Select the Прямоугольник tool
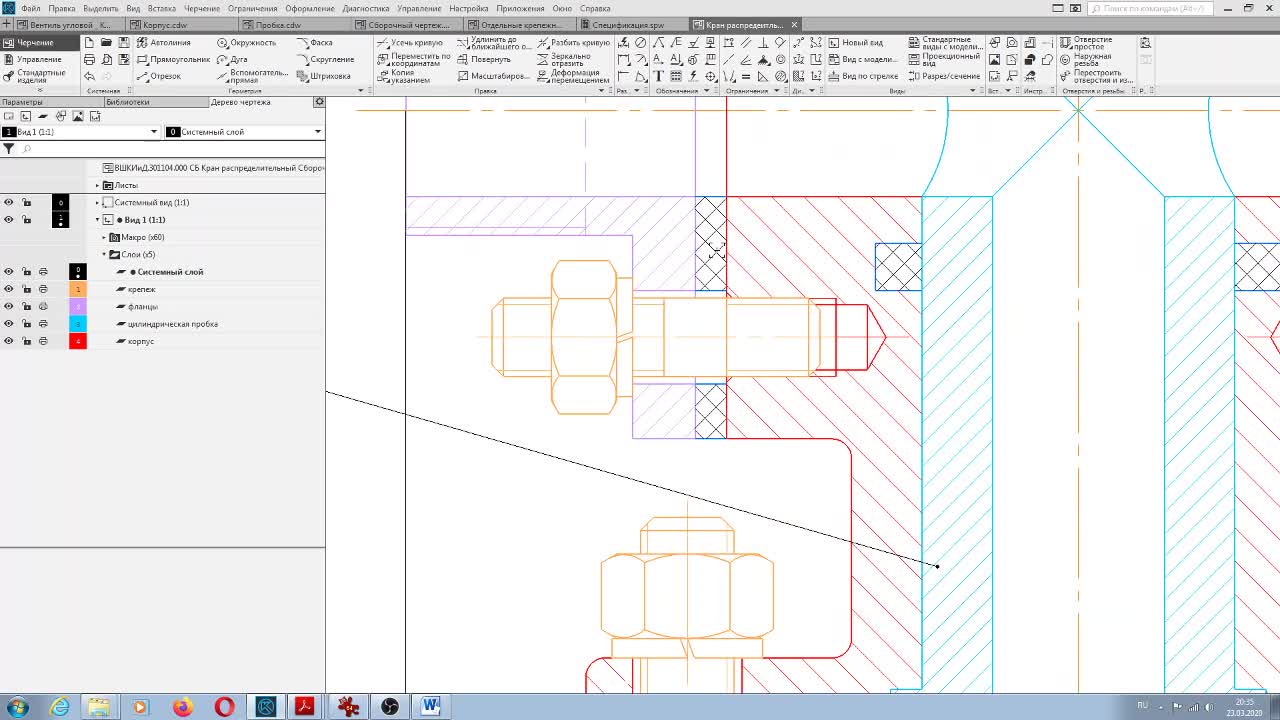The image size is (1280, 720). (x=173, y=60)
